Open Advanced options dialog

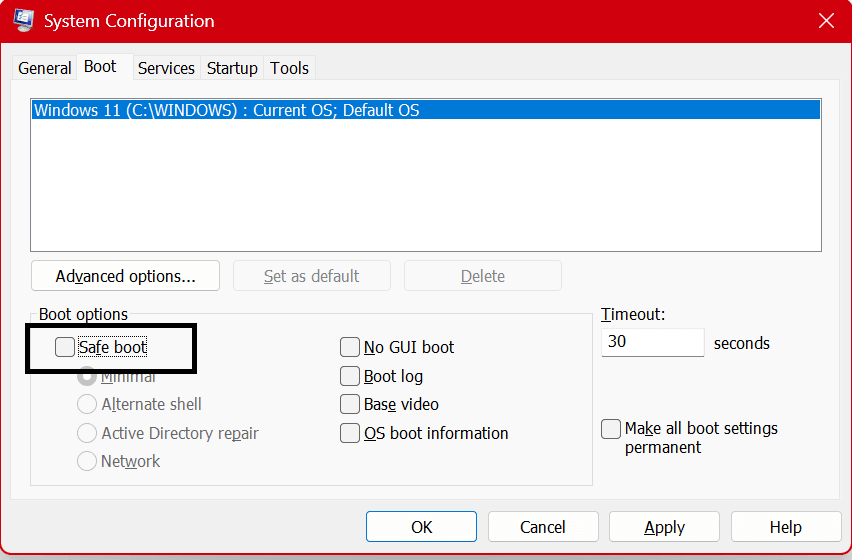pos(126,276)
